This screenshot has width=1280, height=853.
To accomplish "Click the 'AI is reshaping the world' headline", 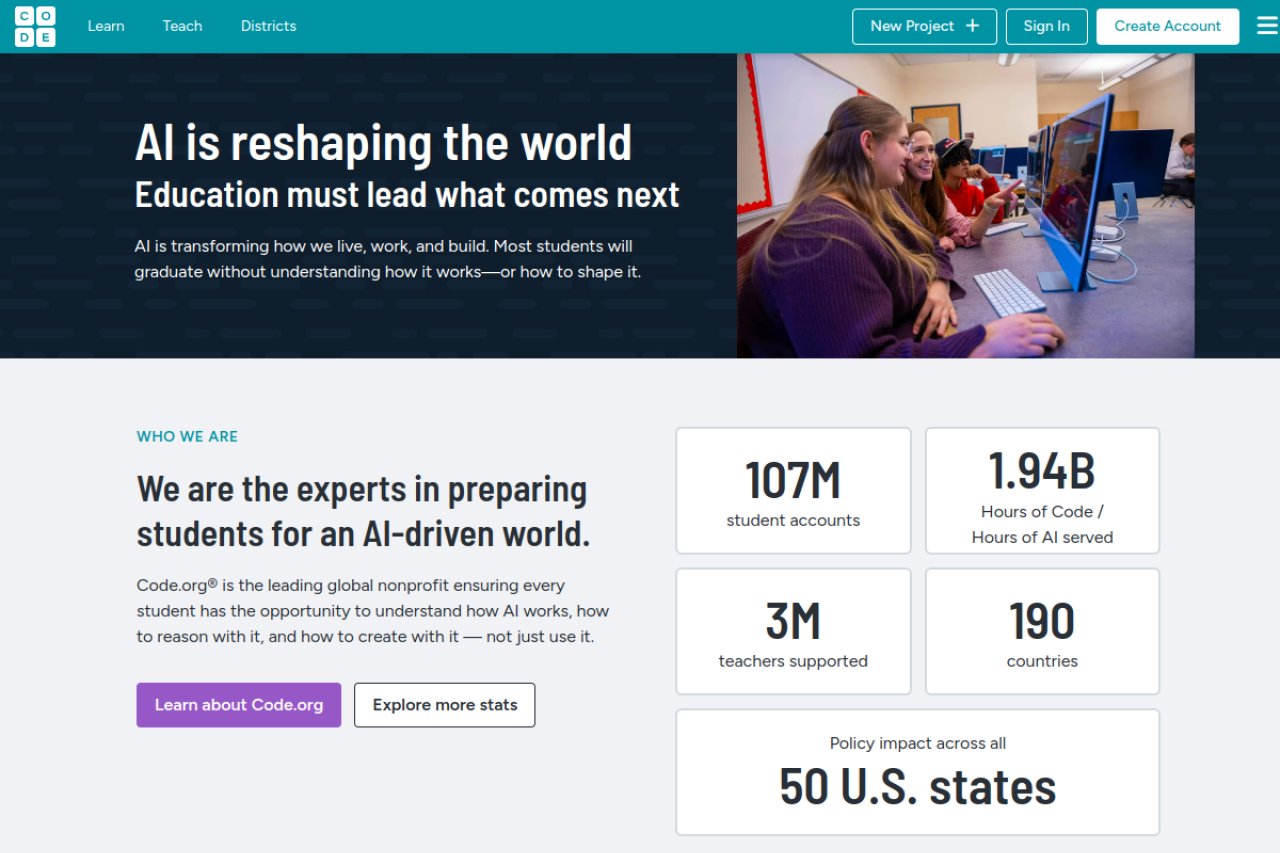I will [x=383, y=142].
